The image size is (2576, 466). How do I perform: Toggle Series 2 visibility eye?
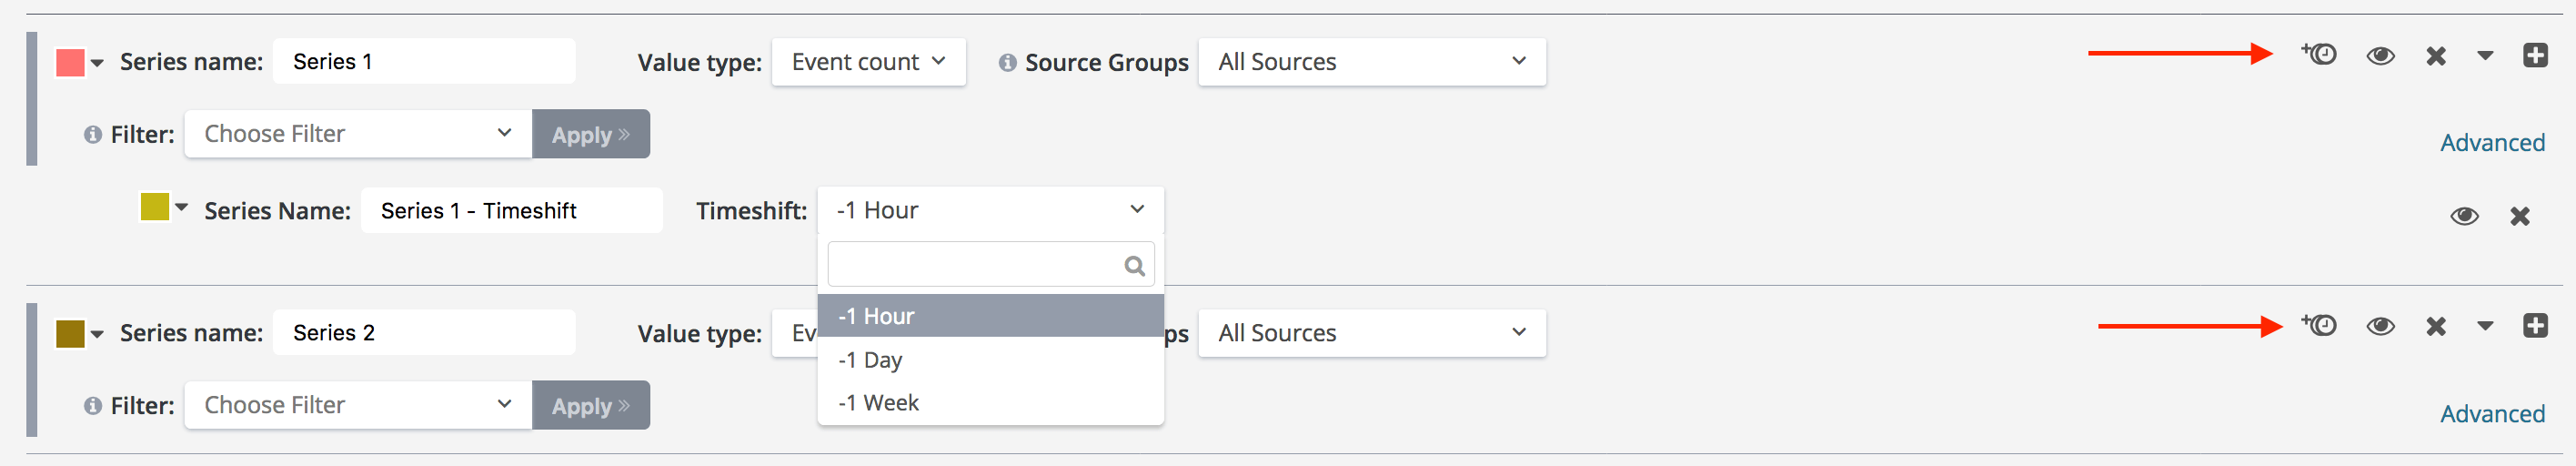point(2380,327)
